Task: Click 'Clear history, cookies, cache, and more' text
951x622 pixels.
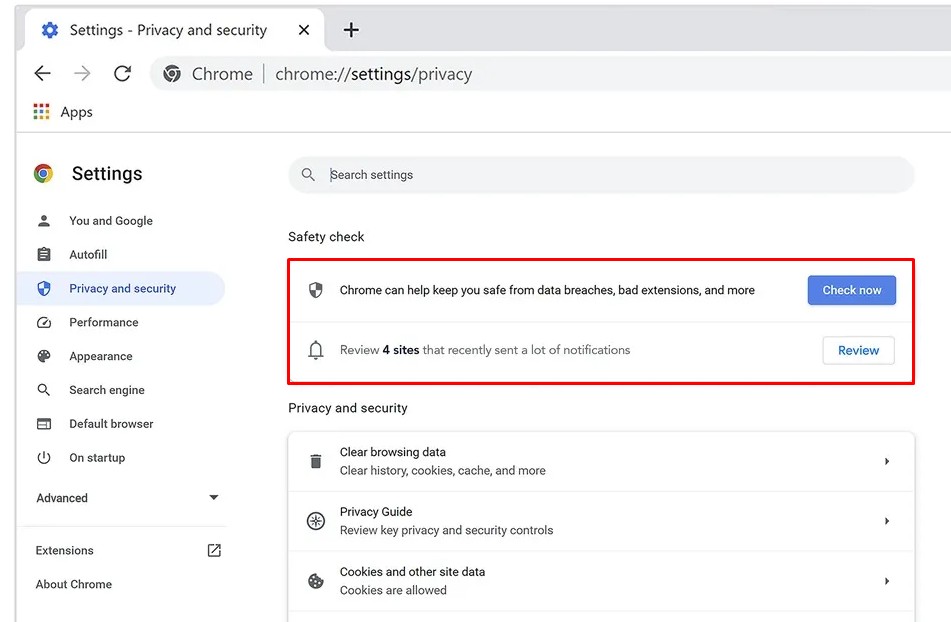Action: (443, 470)
